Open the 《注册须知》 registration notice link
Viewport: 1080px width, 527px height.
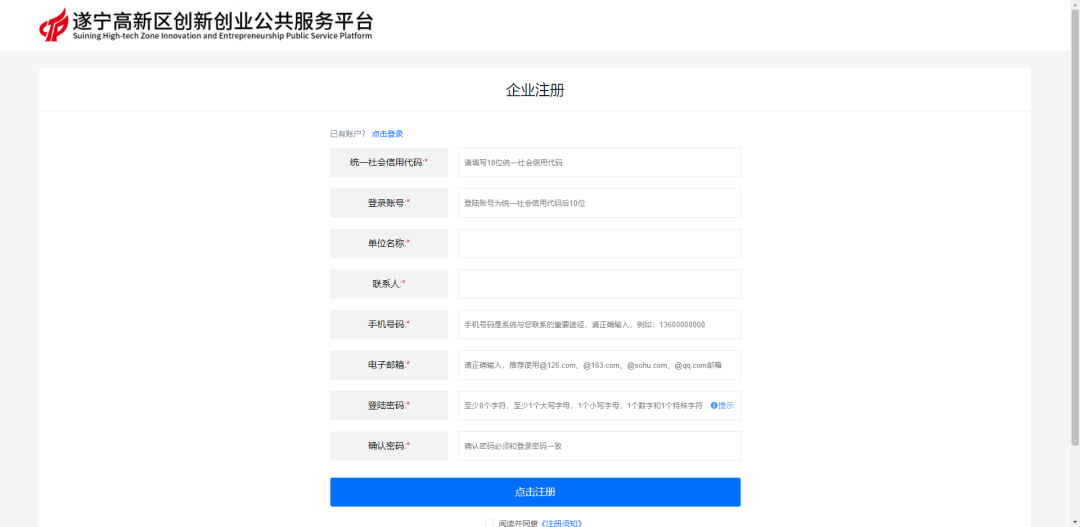coord(561,523)
